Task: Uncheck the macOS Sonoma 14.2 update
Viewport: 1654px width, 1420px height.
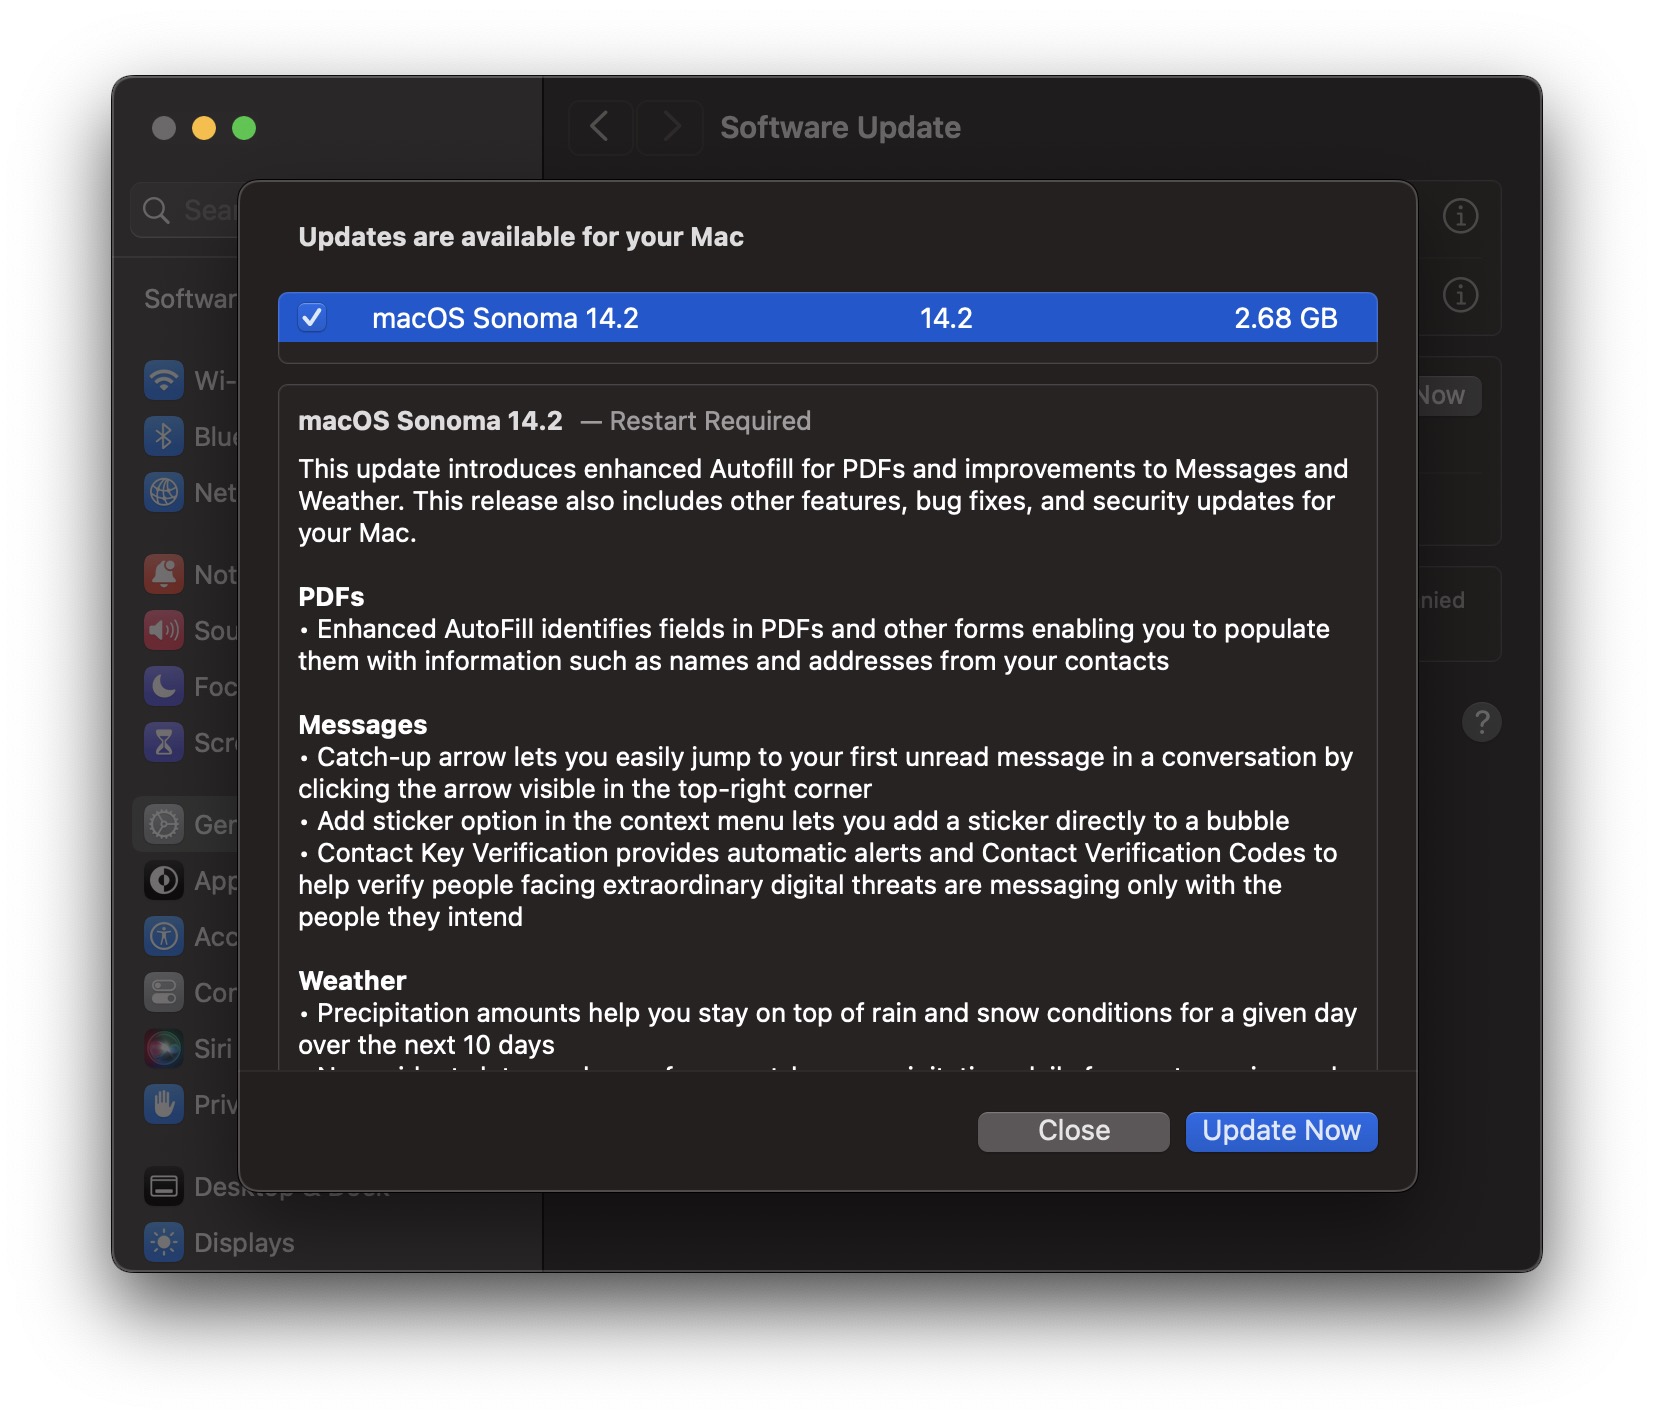Action: coord(312,318)
